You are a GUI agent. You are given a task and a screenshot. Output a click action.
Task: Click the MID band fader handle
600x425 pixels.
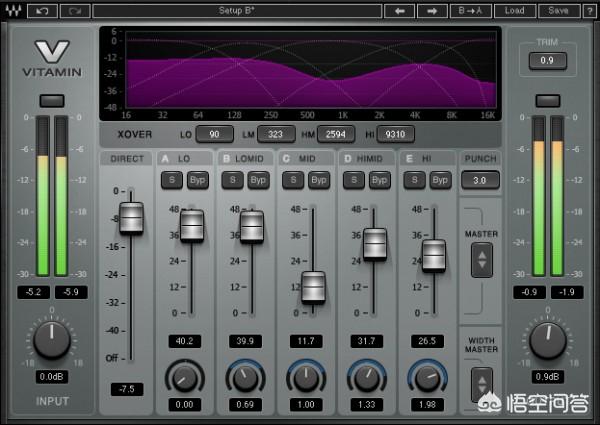[313, 287]
